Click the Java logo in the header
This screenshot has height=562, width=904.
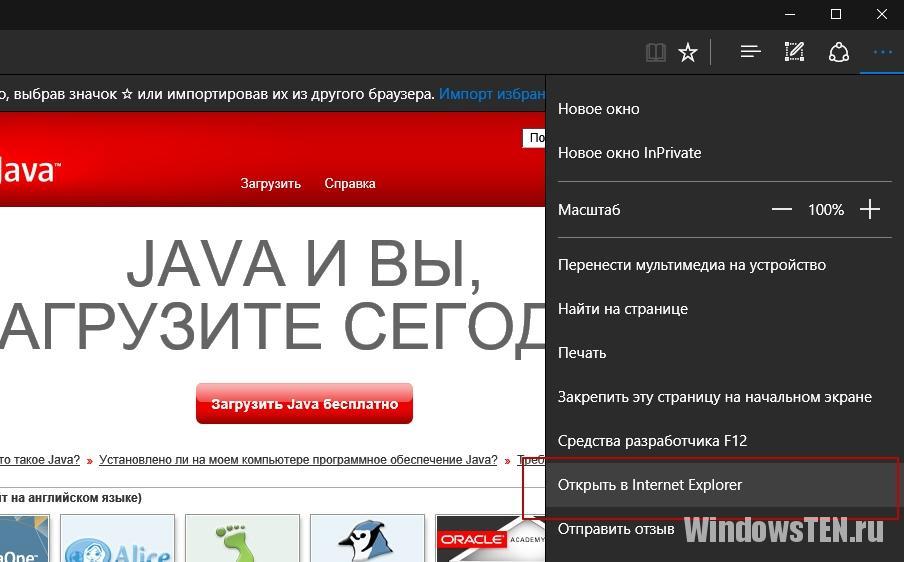point(29,171)
